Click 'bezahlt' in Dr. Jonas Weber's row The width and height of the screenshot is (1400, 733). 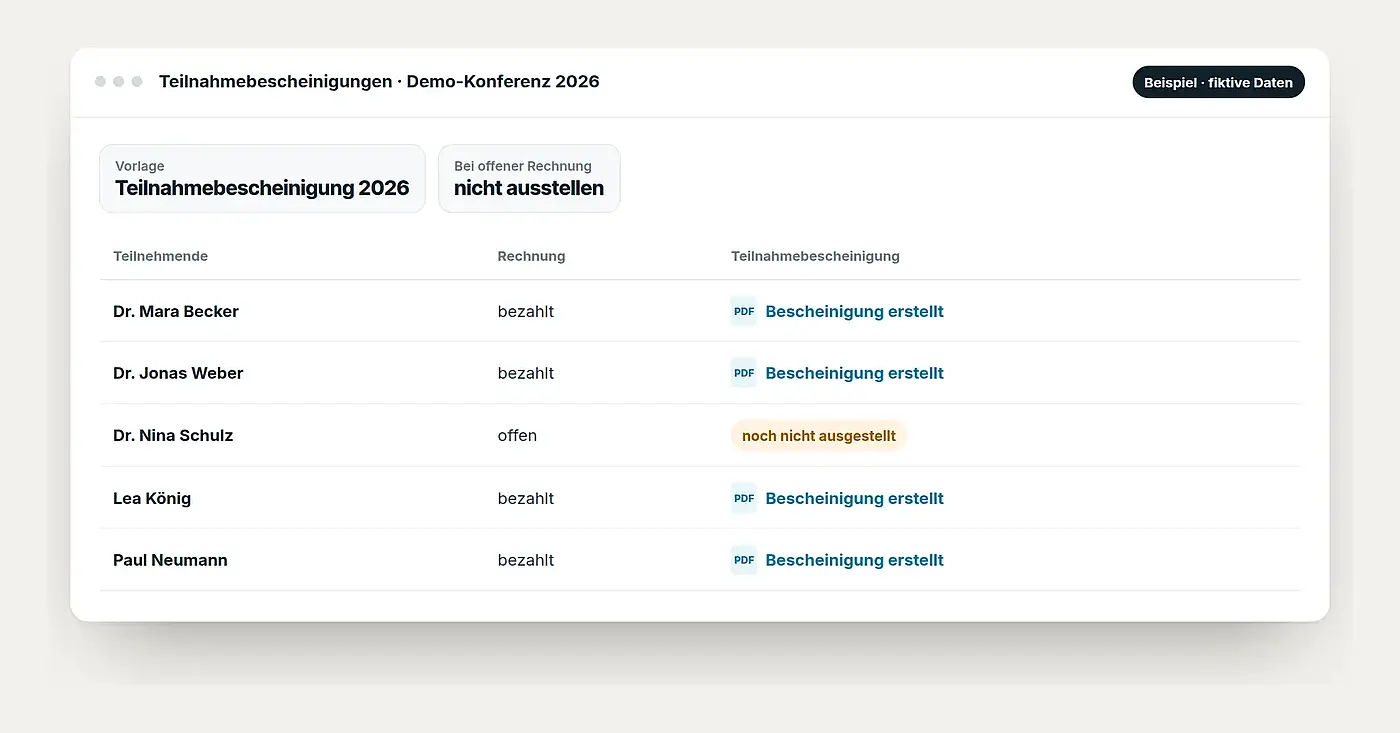pyautogui.click(x=526, y=373)
